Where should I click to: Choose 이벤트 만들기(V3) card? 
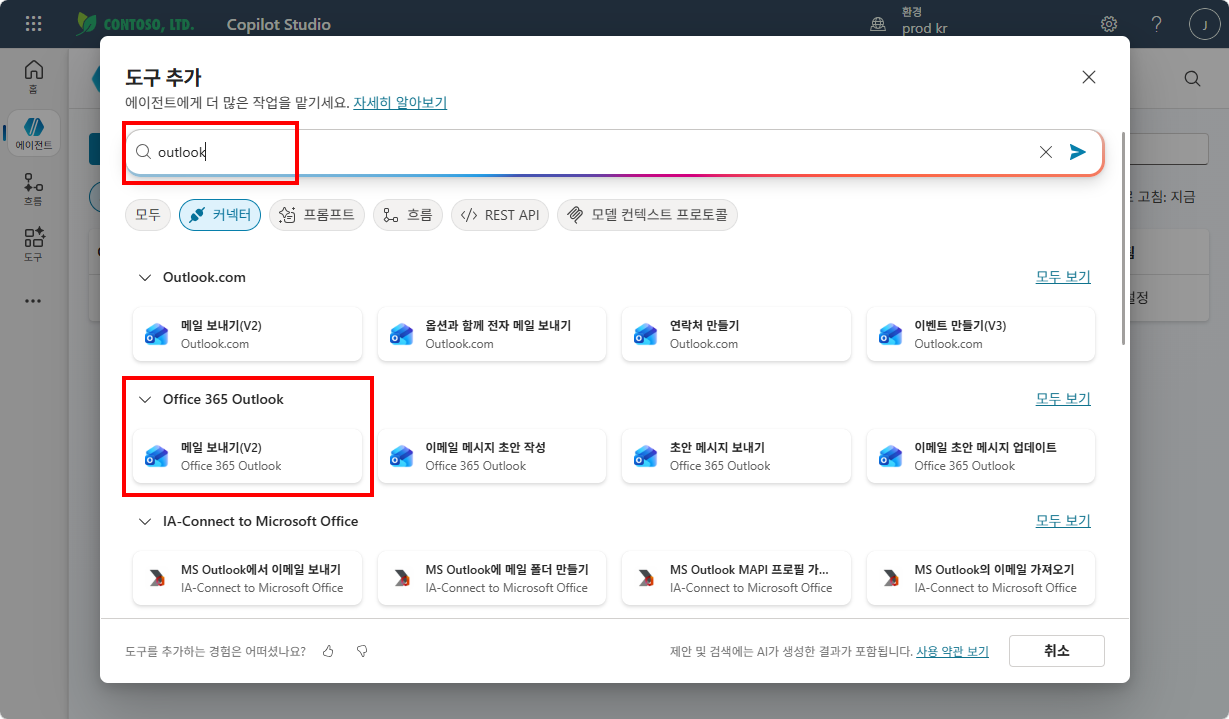(x=981, y=334)
